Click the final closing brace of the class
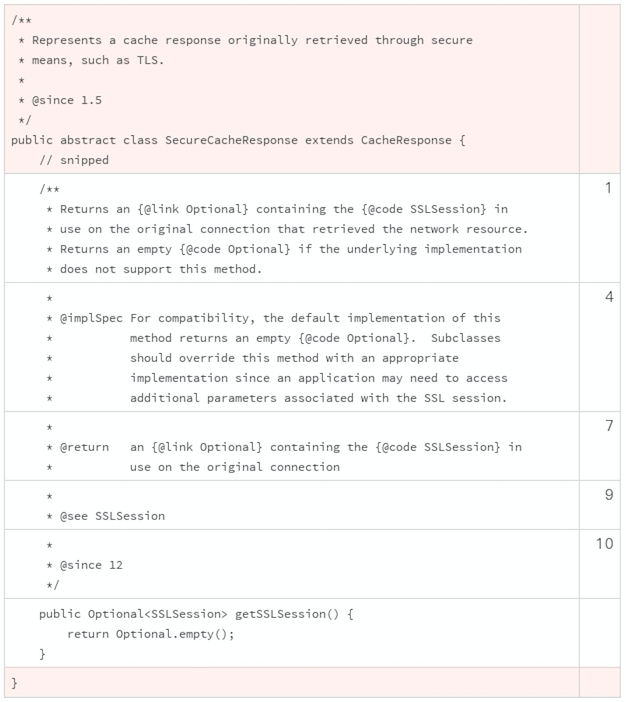 [15, 682]
